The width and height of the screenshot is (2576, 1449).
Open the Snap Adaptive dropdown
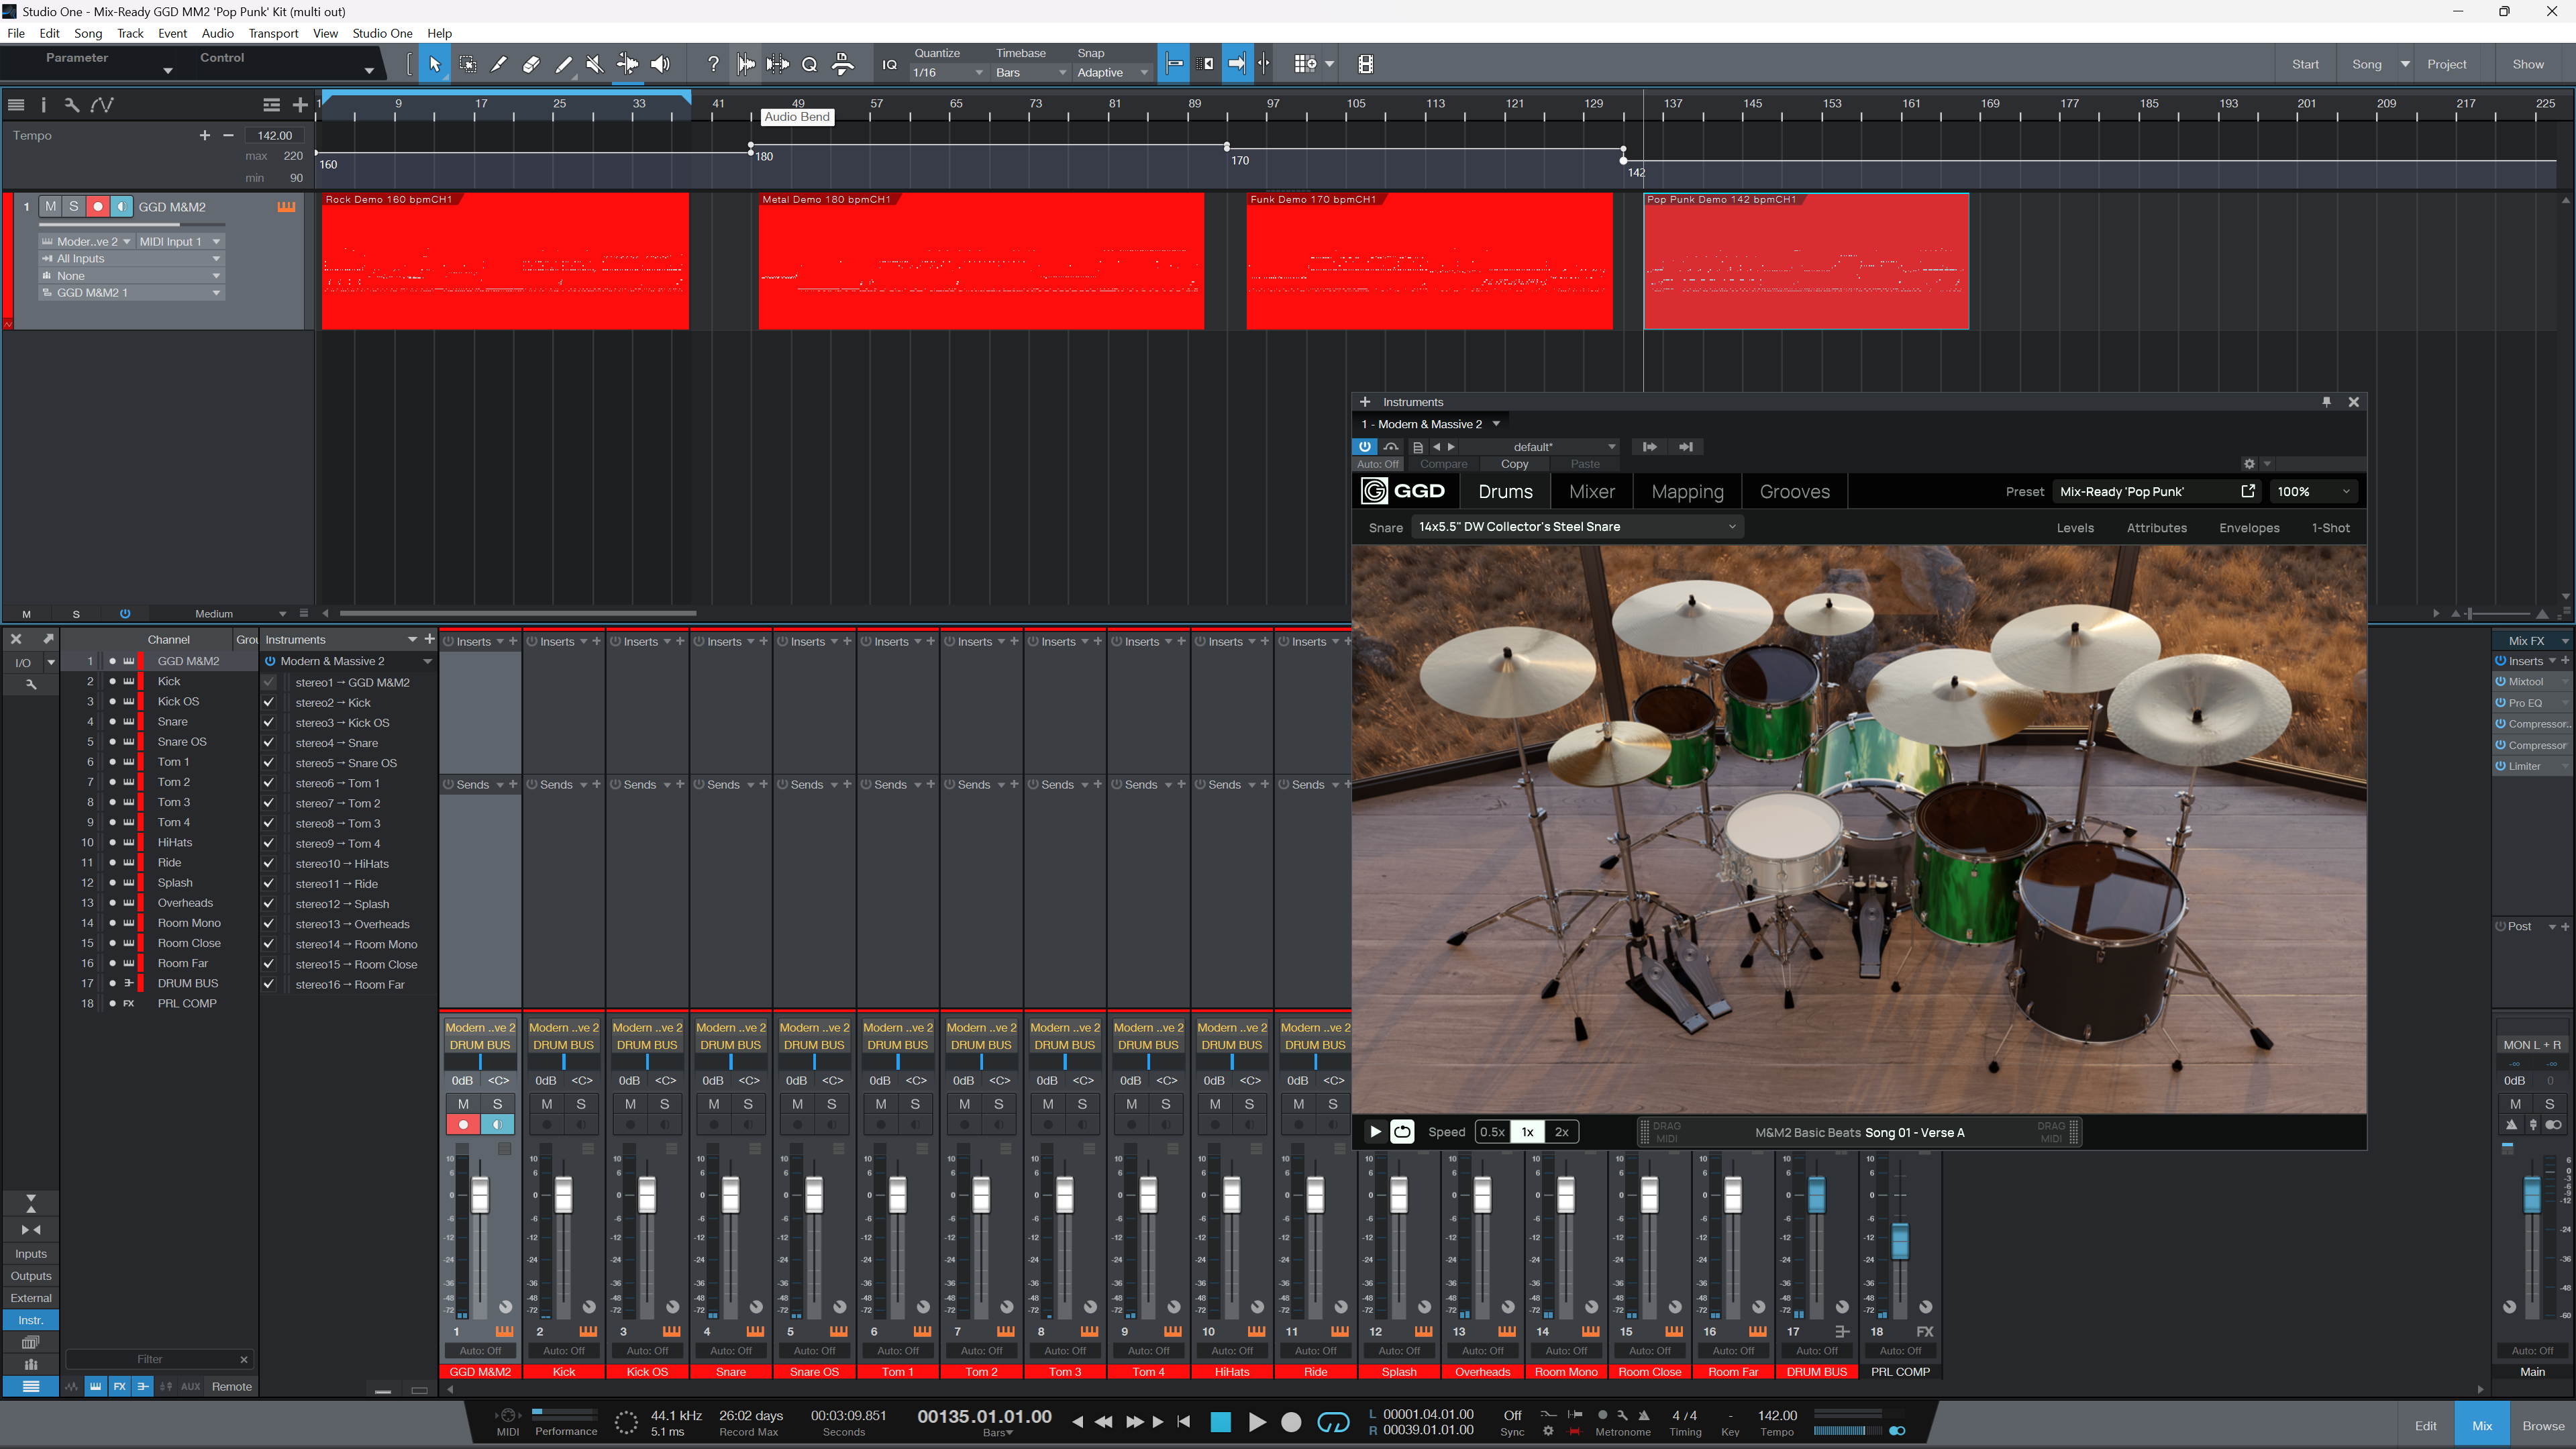1113,73
